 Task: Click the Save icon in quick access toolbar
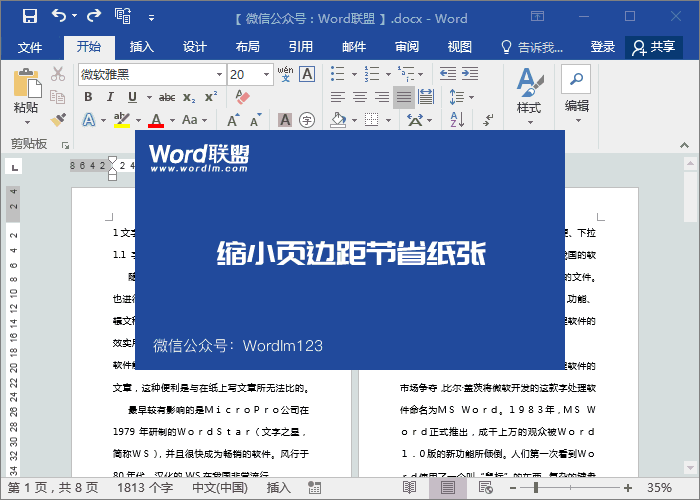point(30,17)
